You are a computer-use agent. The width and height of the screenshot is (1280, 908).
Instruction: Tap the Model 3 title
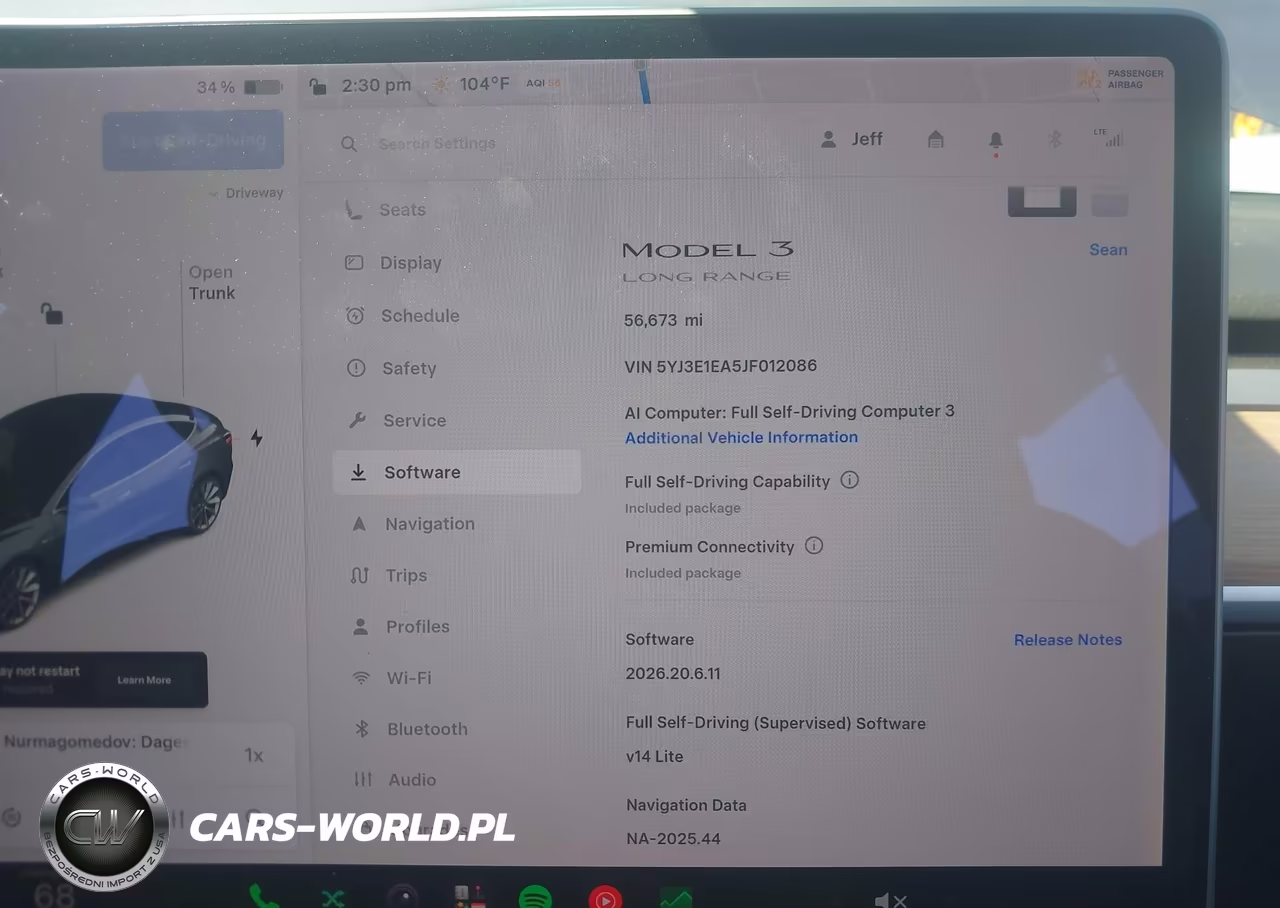coord(708,250)
